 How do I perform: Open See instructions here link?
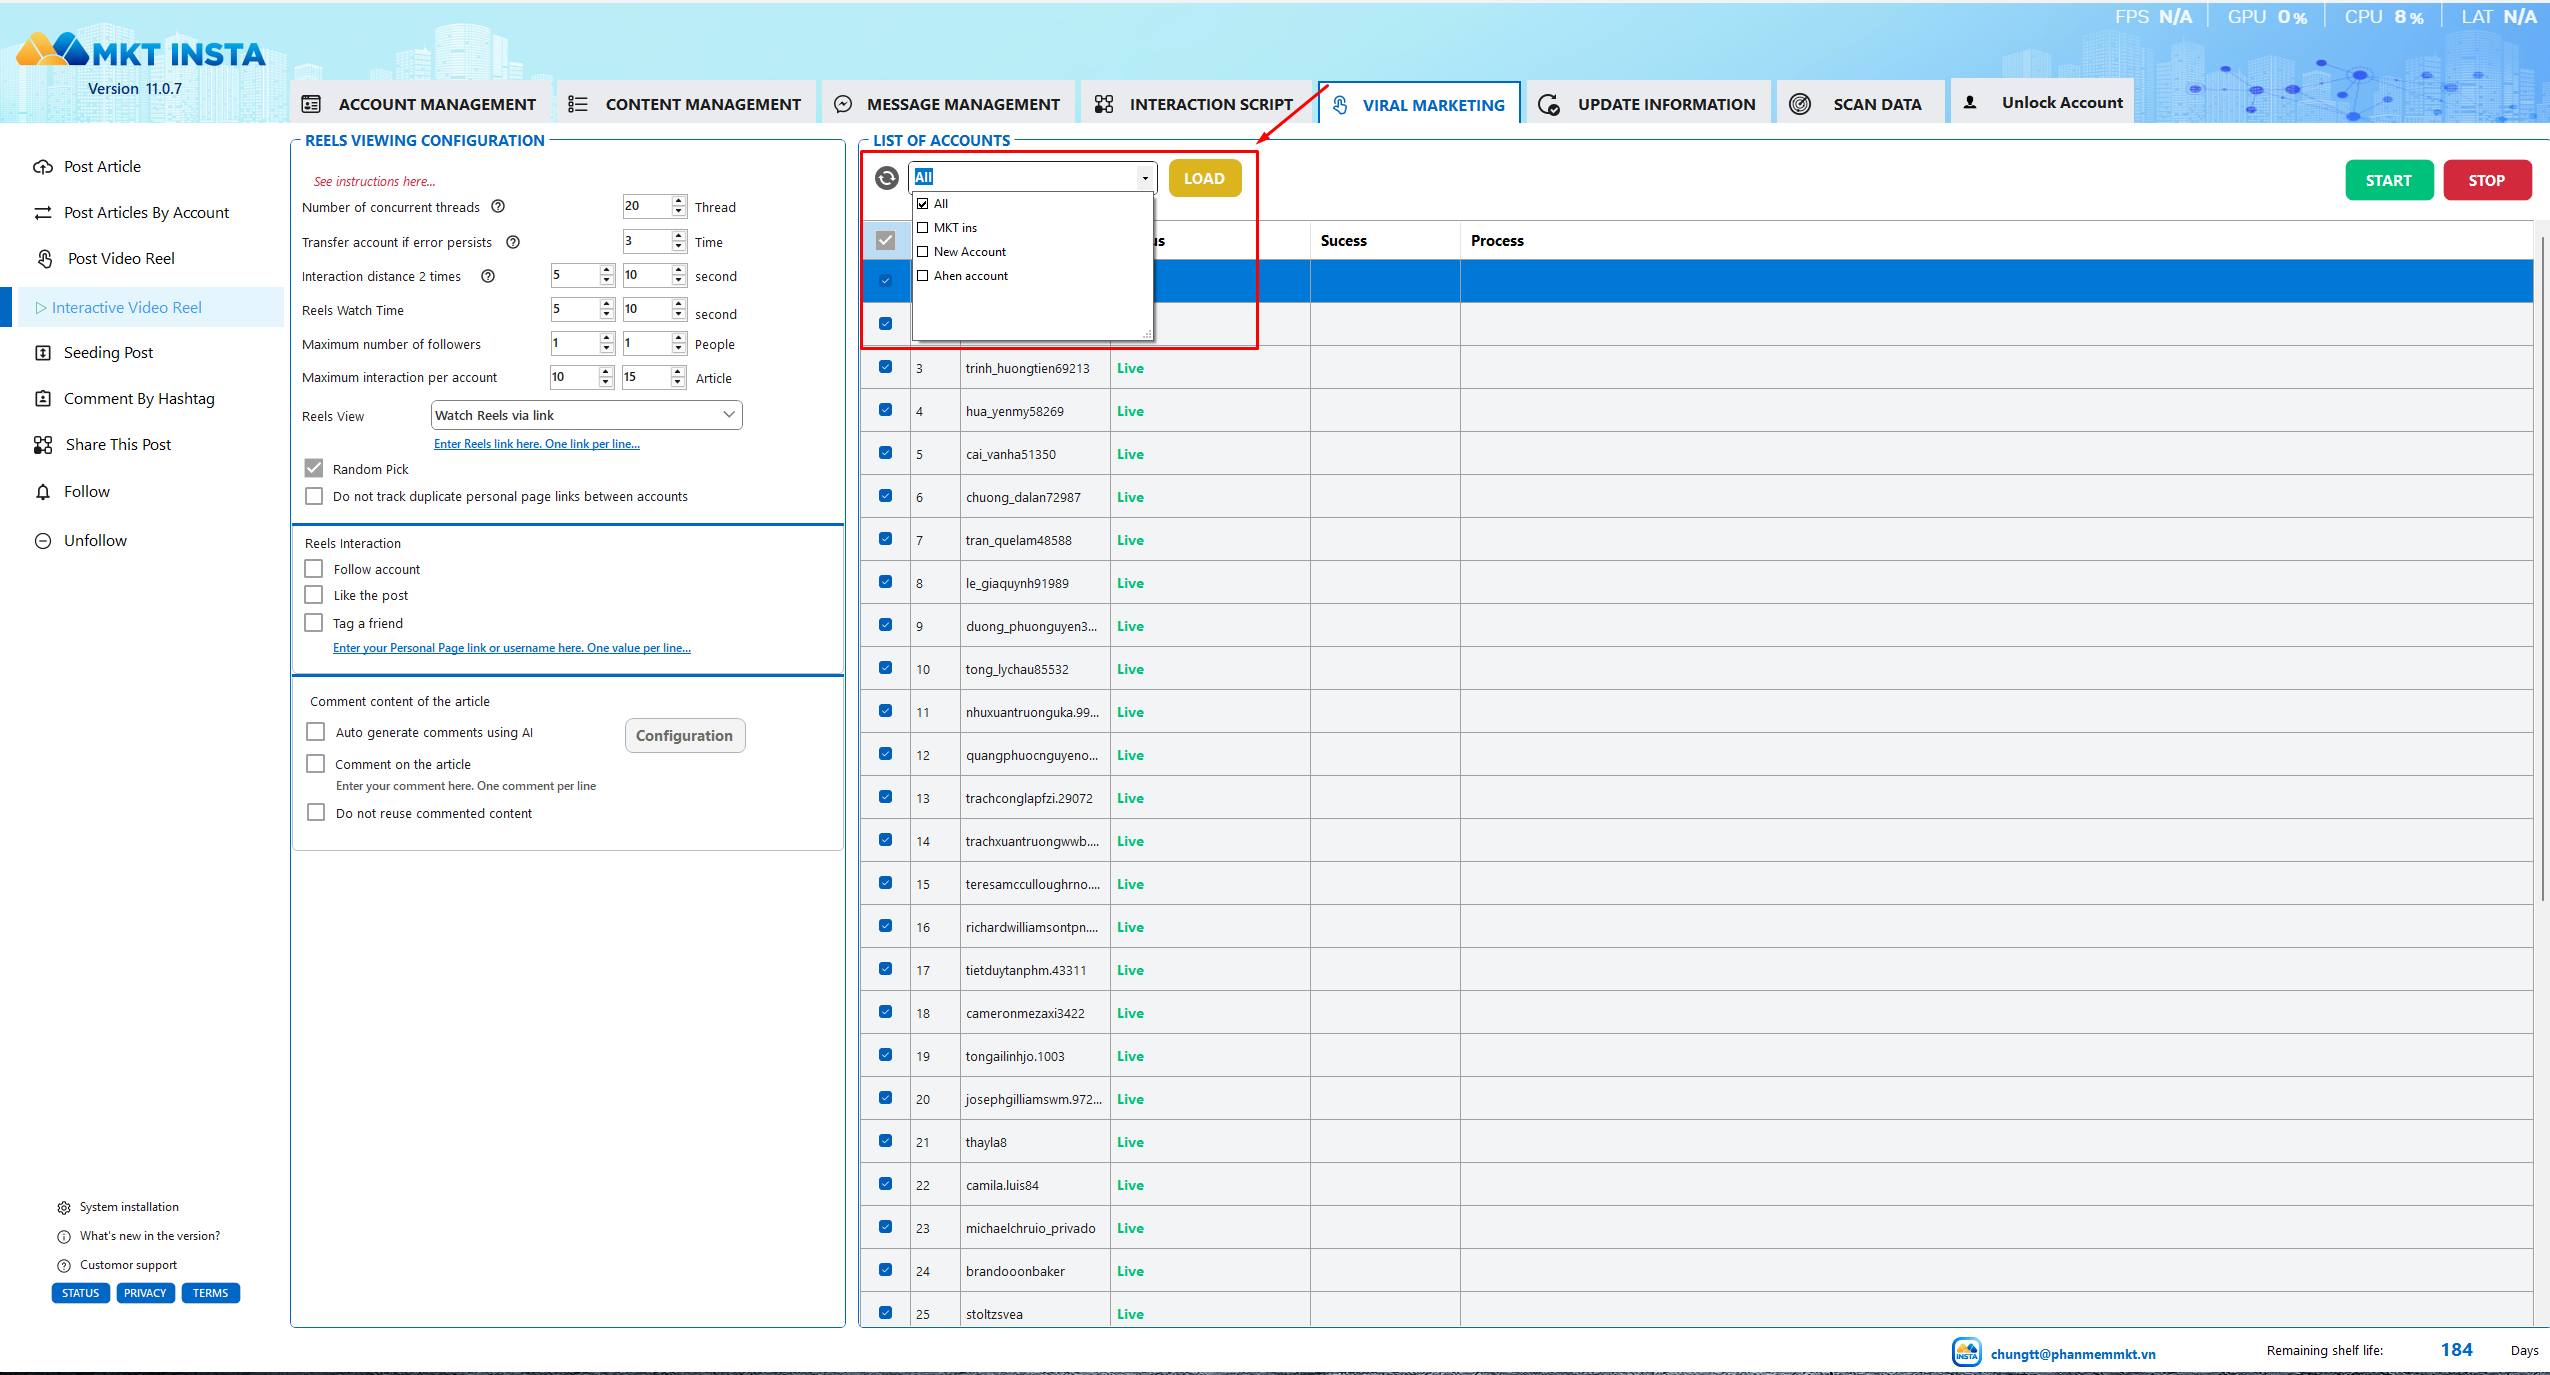click(x=374, y=181)
